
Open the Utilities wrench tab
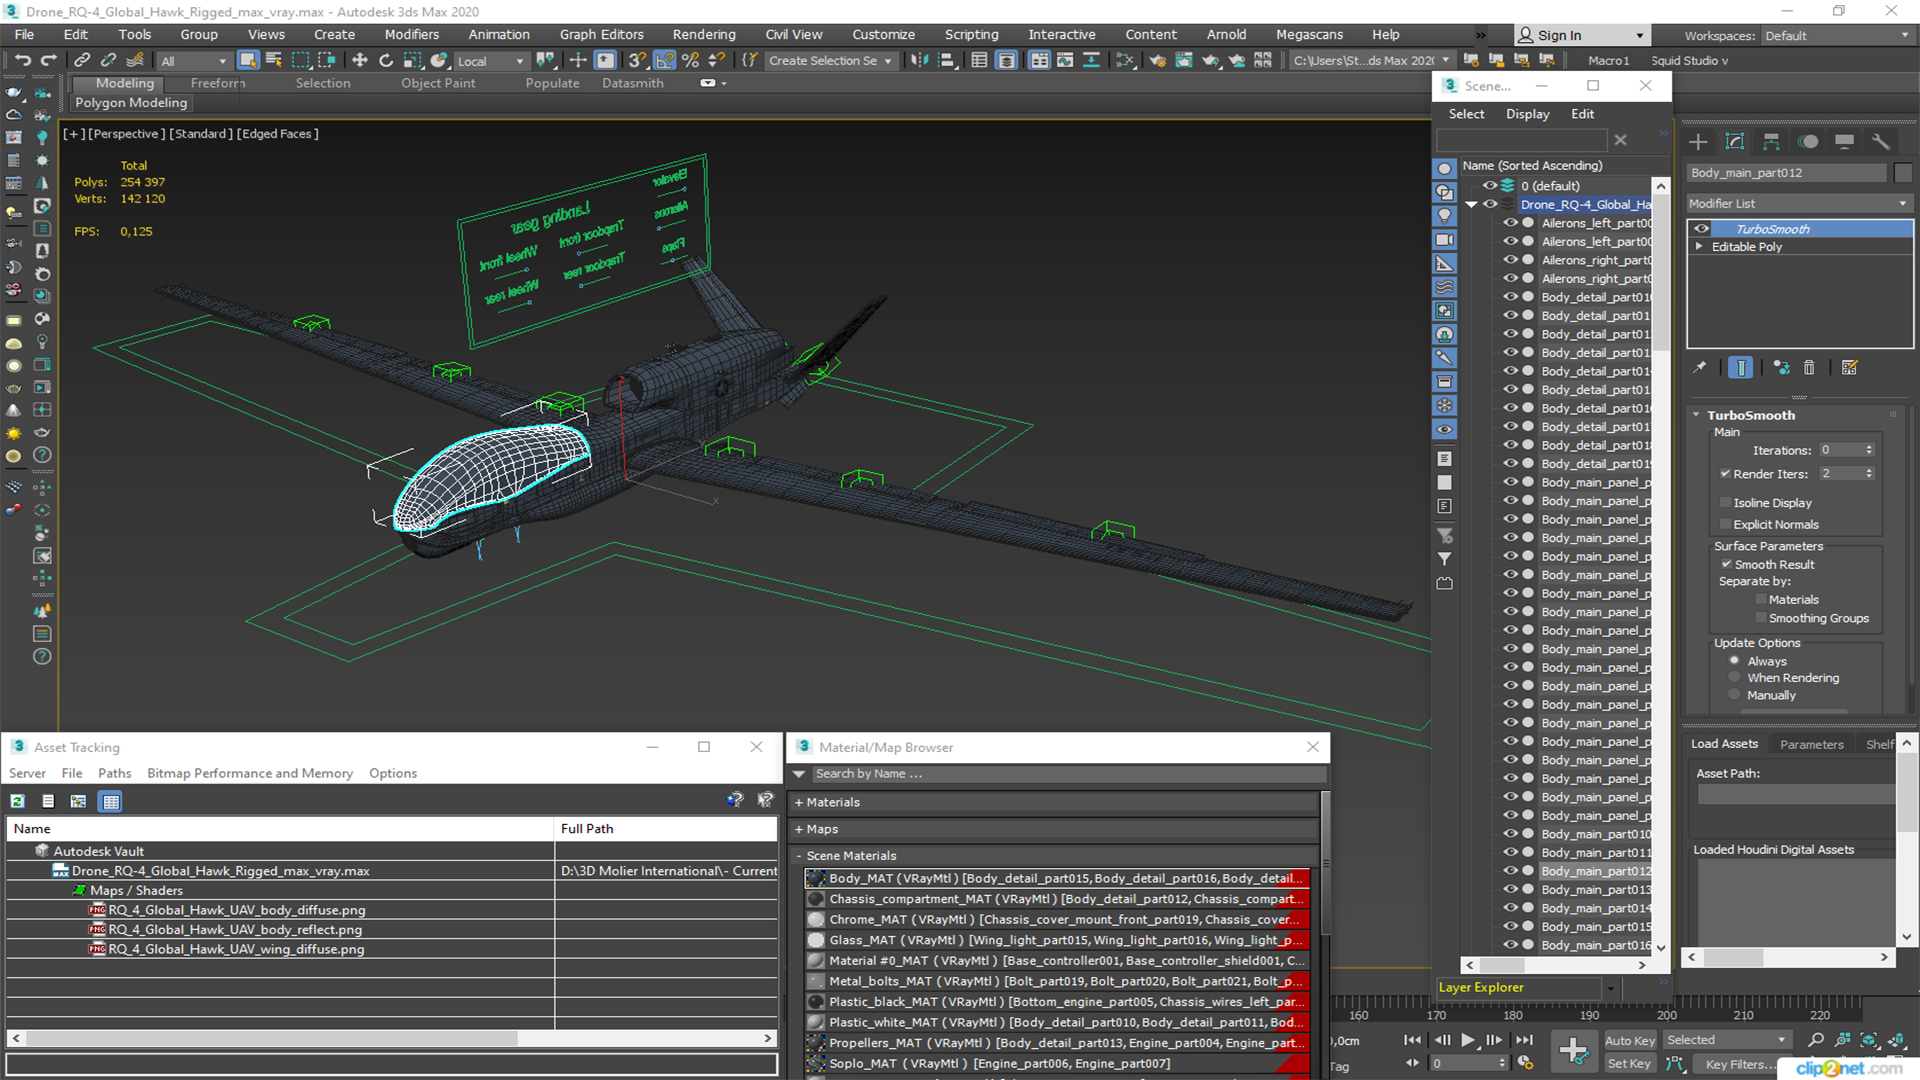pyautogui.click(x=1881, y=141)
